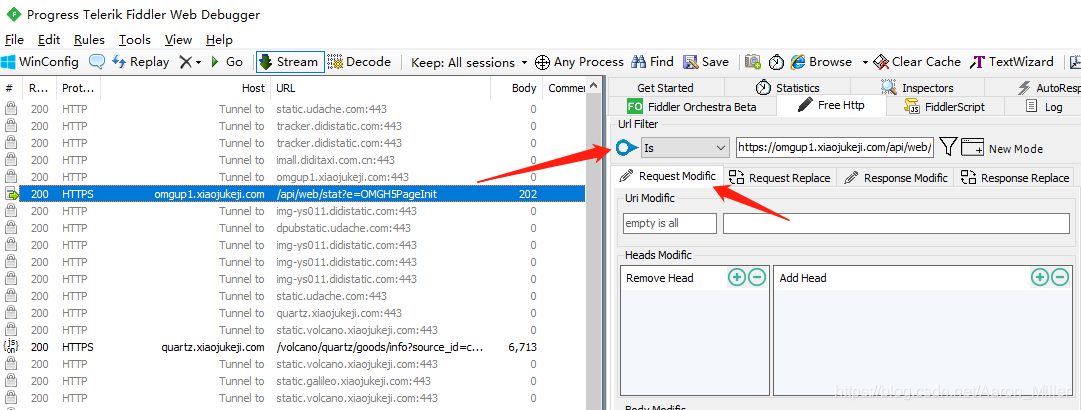Click the camera screenshot icon

point(753,62)
